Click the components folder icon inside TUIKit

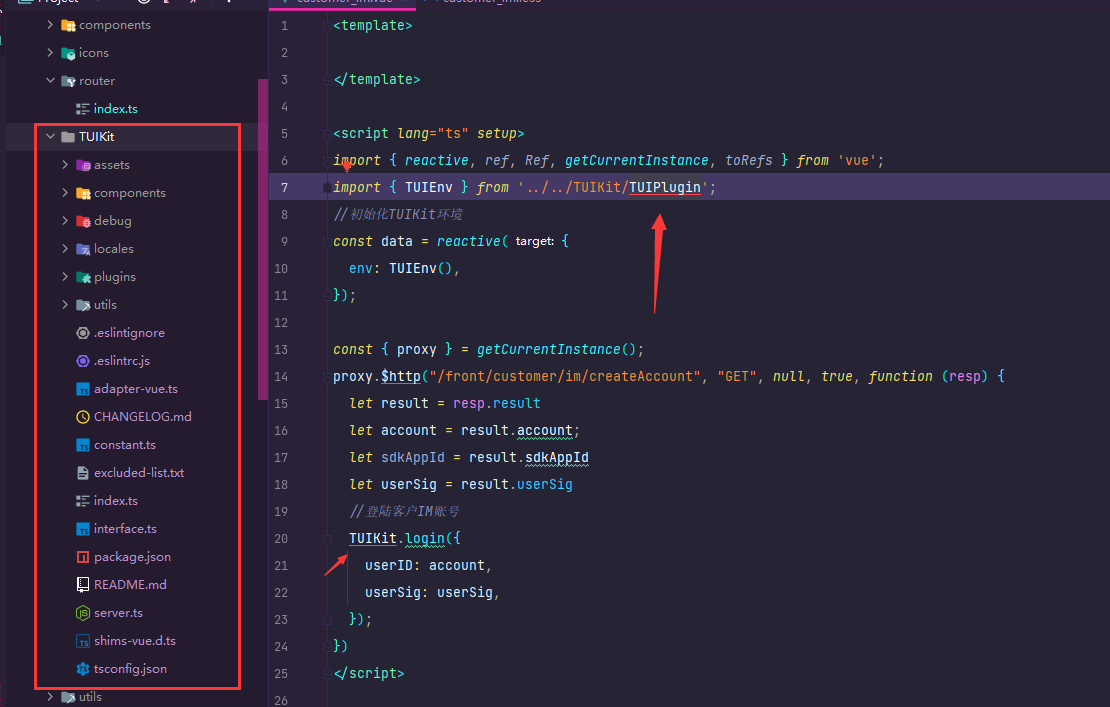(83, 193)
